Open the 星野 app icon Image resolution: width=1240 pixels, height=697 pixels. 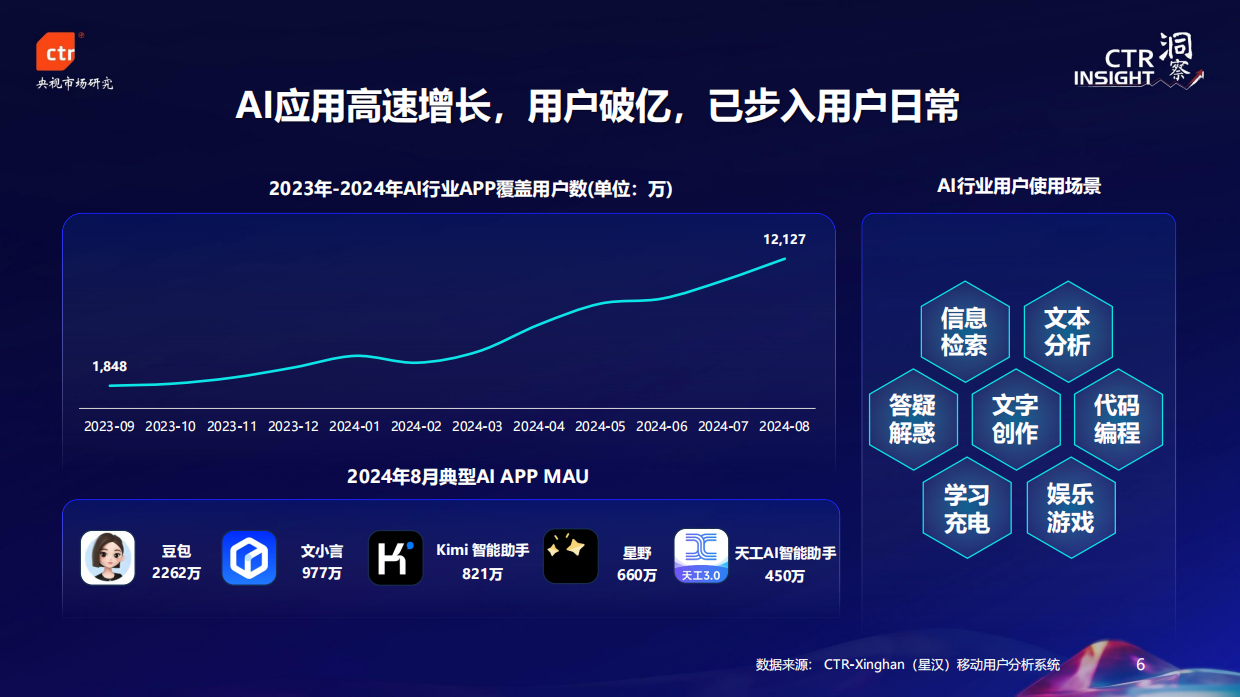(x=570, y=557)
